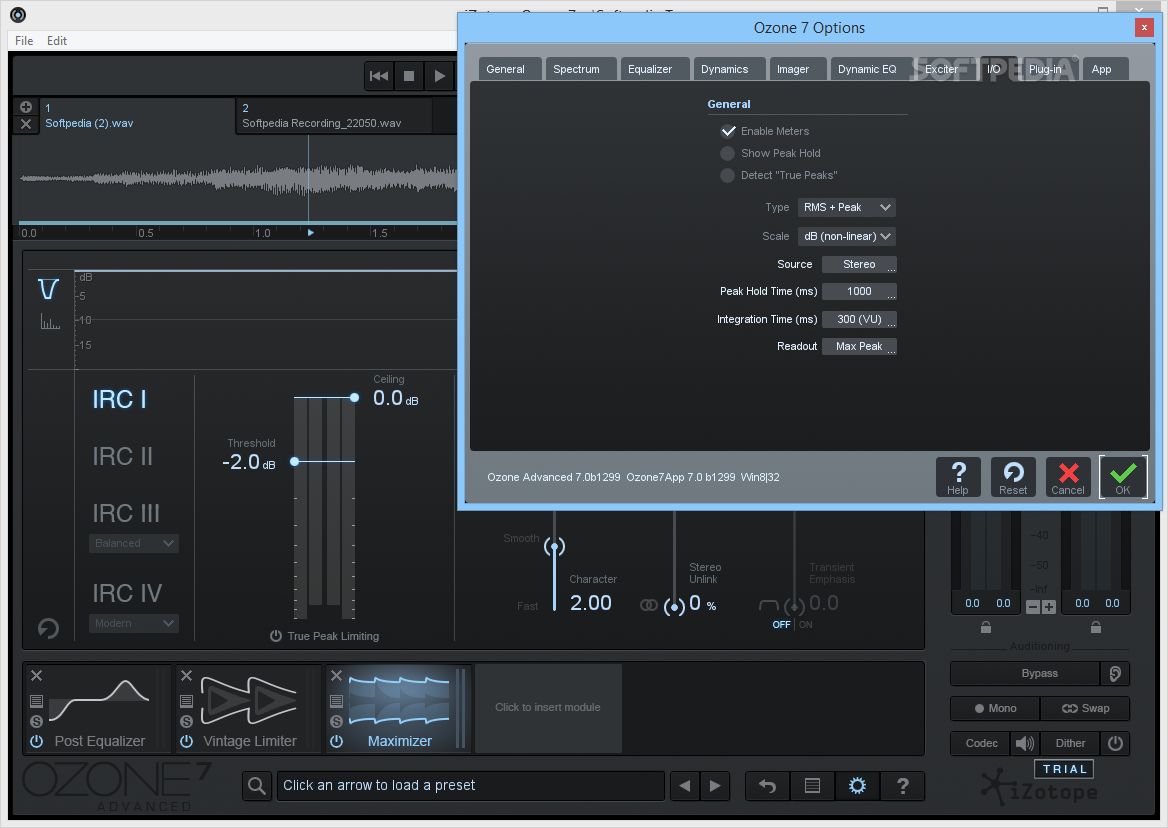Open help with question mark icon in main toolbar
1168x828 pixels.
(x=903, y=786)
